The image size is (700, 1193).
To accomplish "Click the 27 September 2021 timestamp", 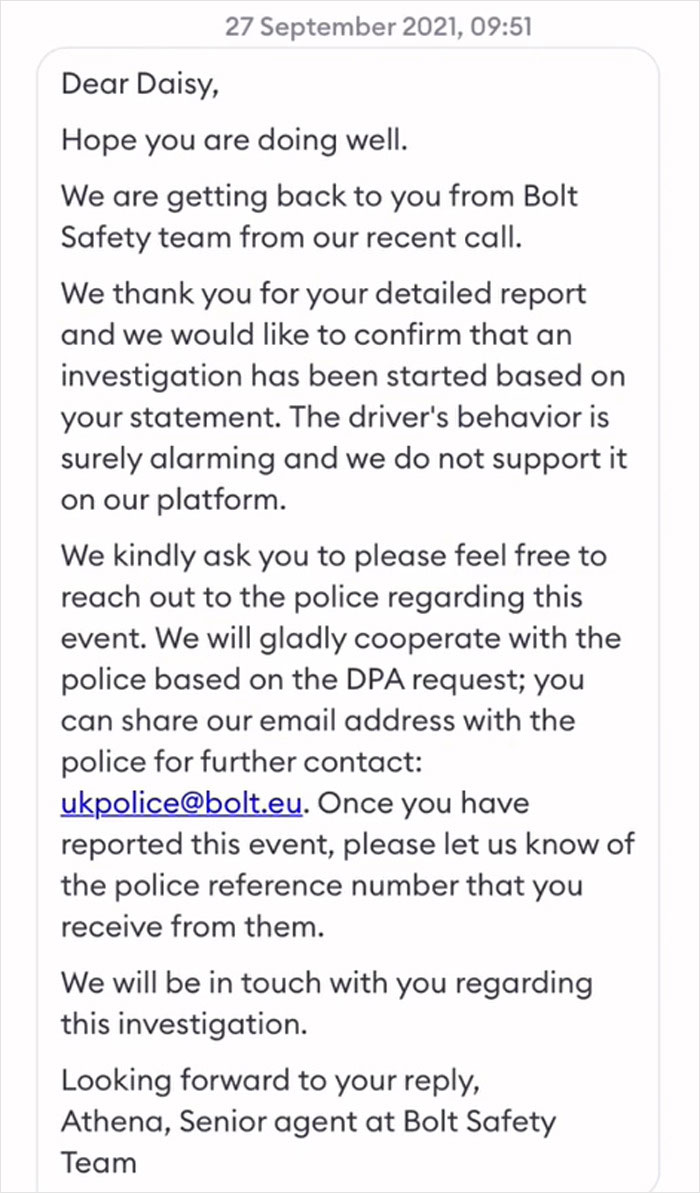I will tap(378, 26).
